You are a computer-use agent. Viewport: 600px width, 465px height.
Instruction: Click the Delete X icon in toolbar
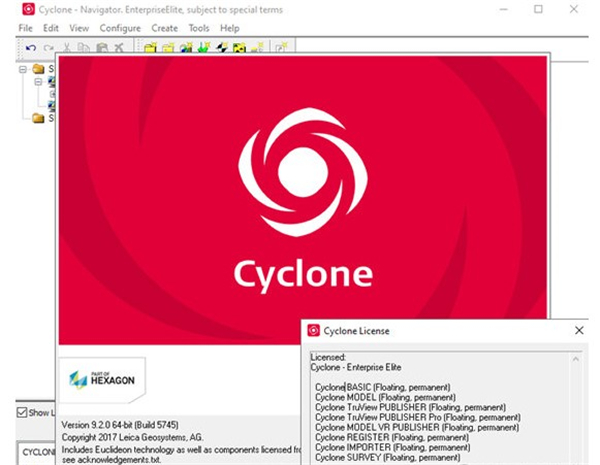pyautogui.click(x=118, y=48)
